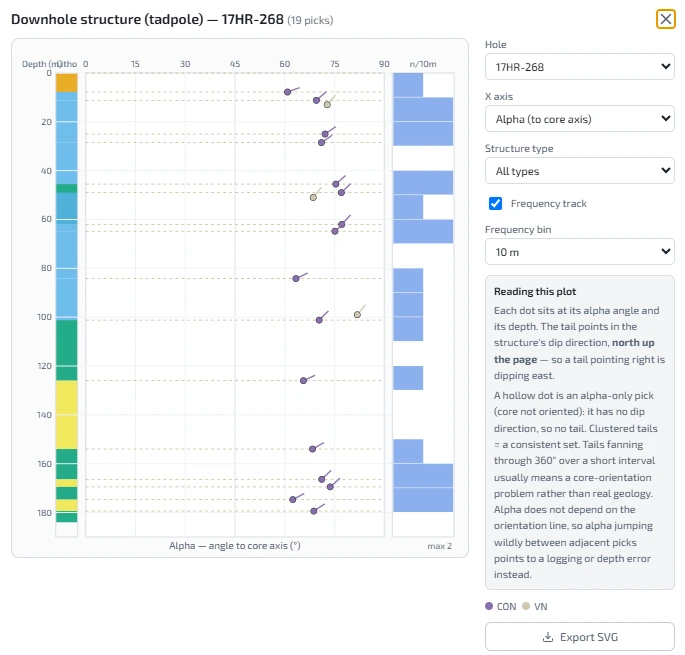Image resolution: width=685 pixels, height=655 pixels.
Task: Click the Export SVG button
Action: [x=579, y=637]
